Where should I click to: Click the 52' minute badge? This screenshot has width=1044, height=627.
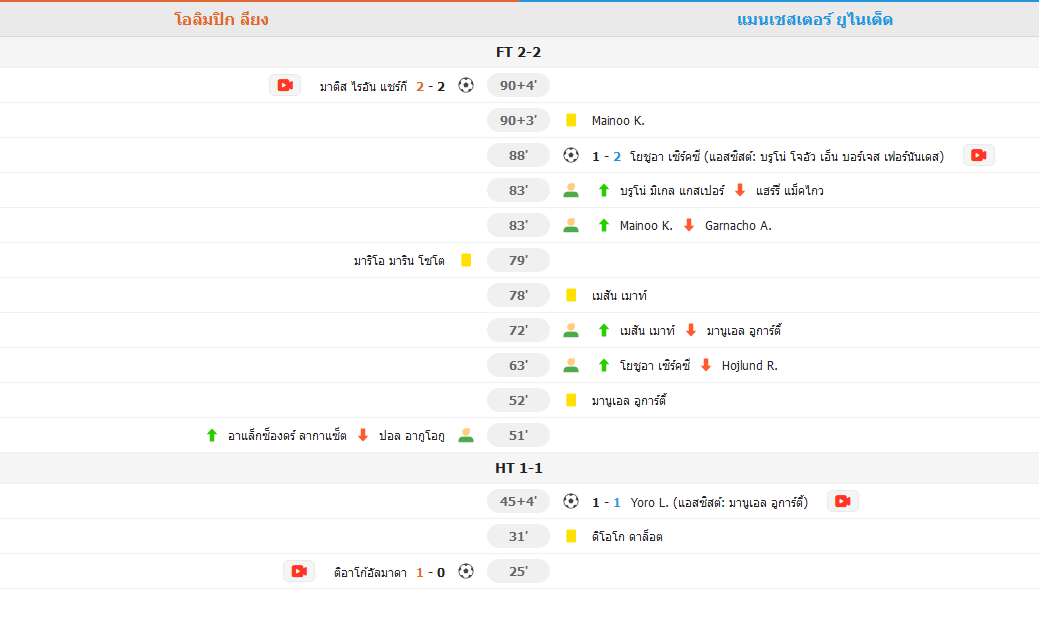point(518,400)
